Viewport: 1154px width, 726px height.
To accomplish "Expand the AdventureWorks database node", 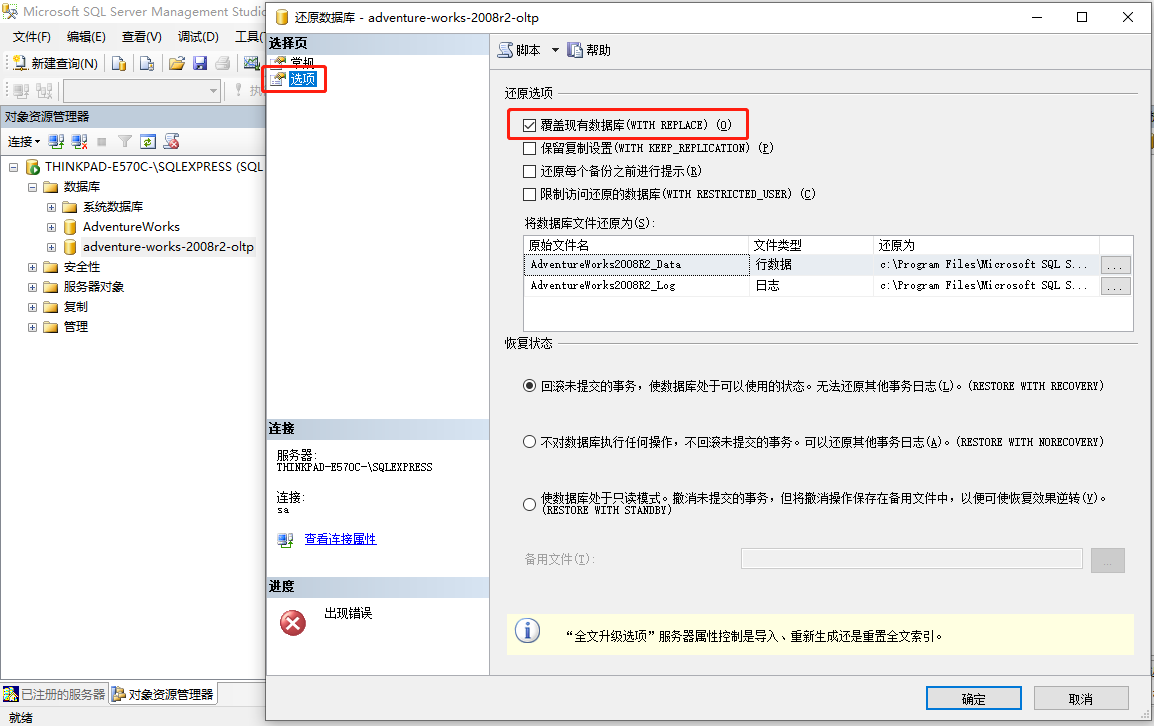I will tap(52, 227).
